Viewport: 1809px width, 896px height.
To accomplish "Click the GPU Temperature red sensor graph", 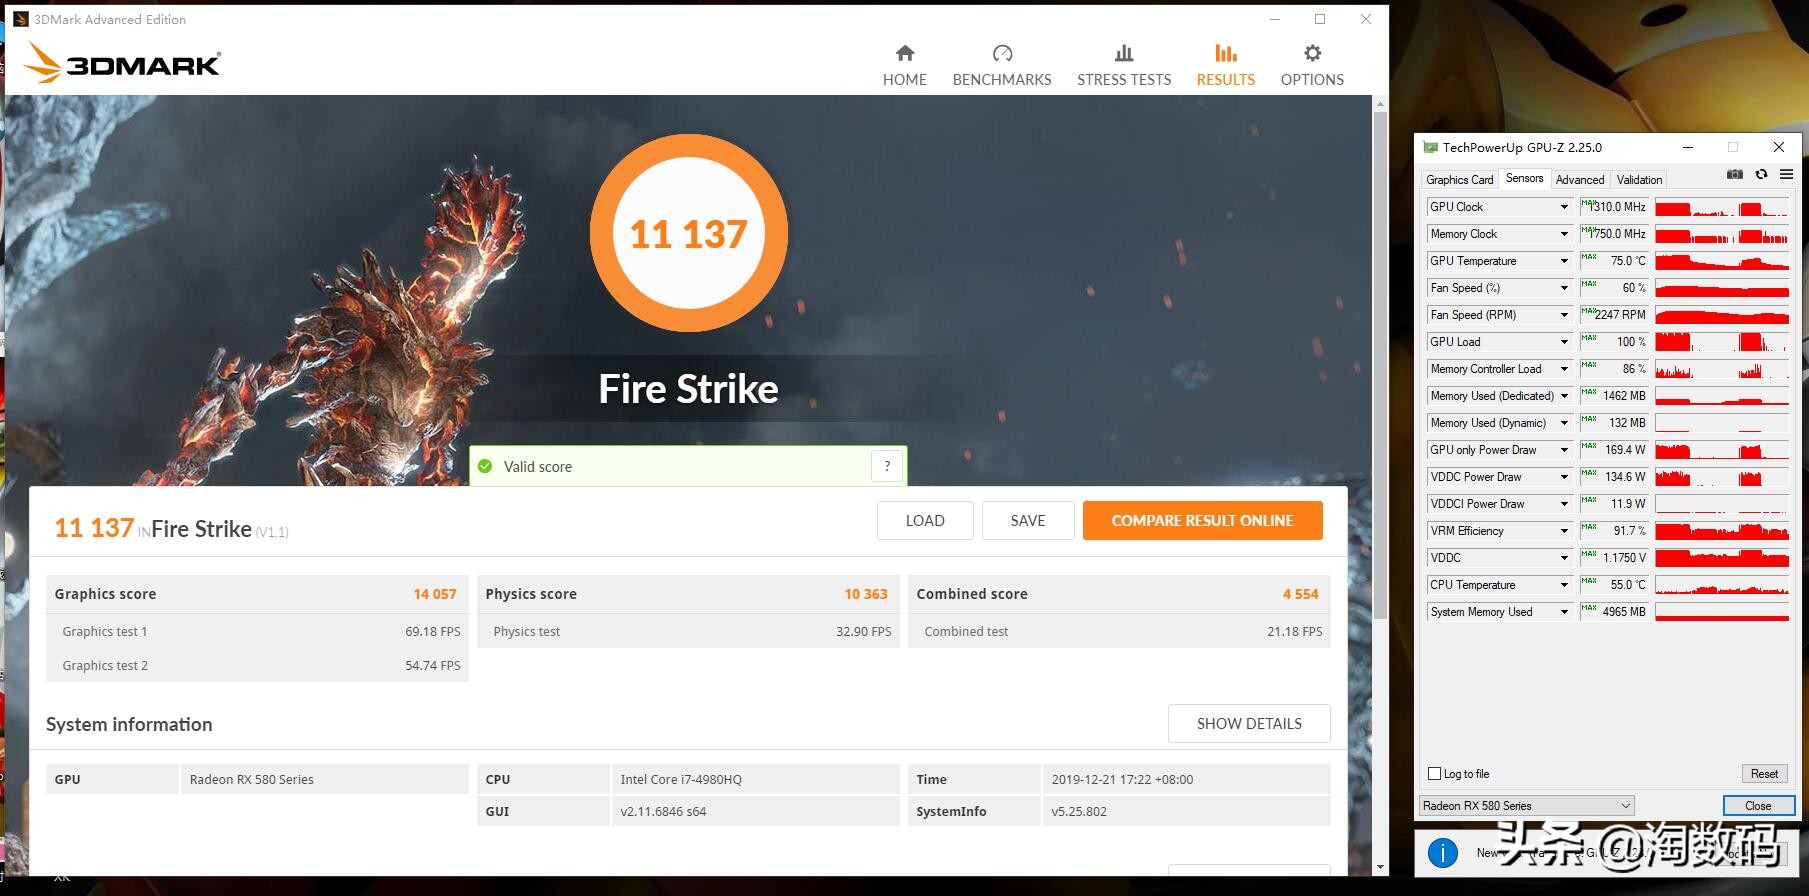I will pos(1722,261).
